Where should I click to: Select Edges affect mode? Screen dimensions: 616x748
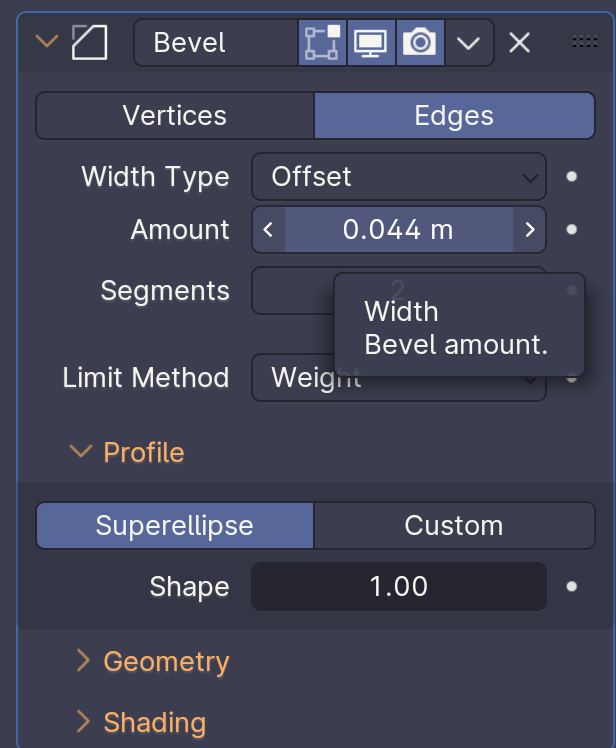[x=453, y=116]
